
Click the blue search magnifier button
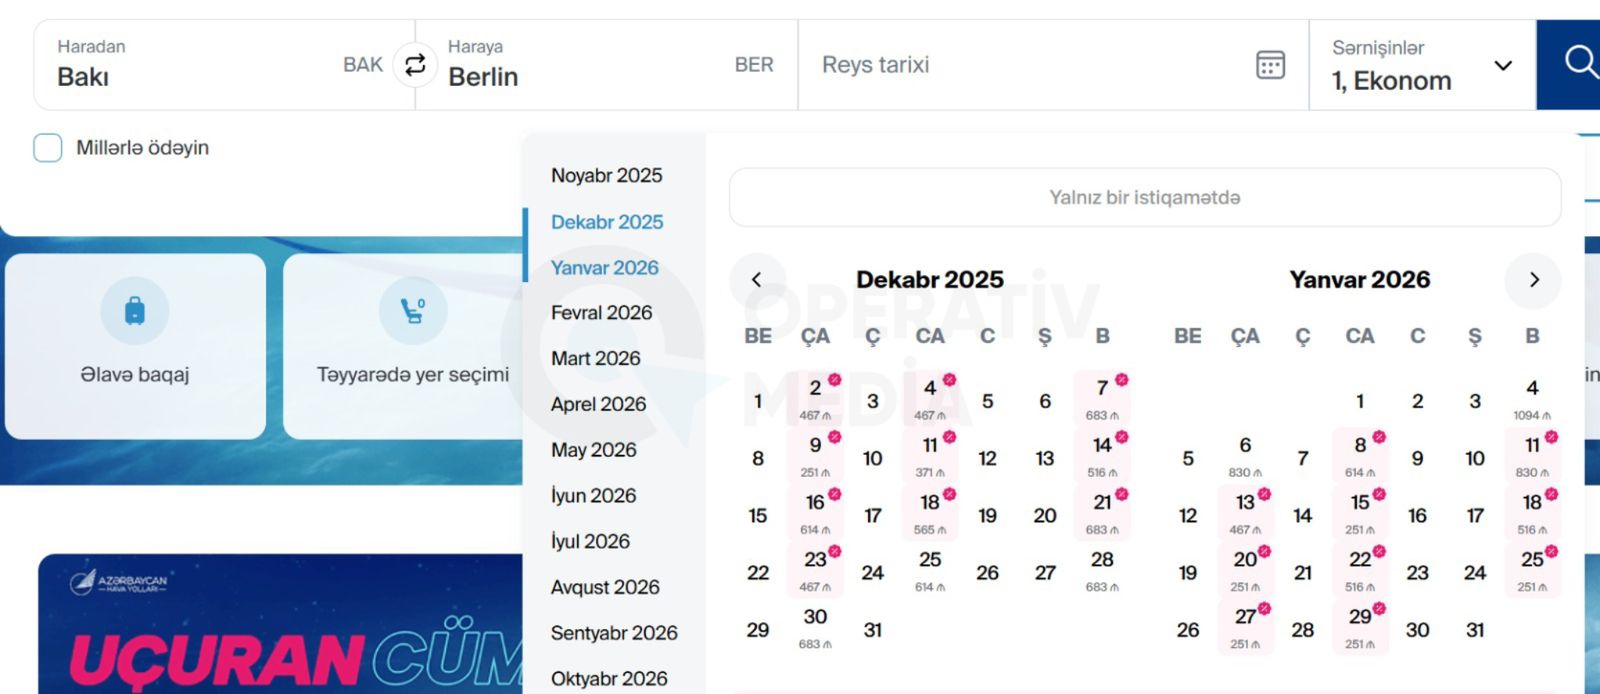point(1577,64)
